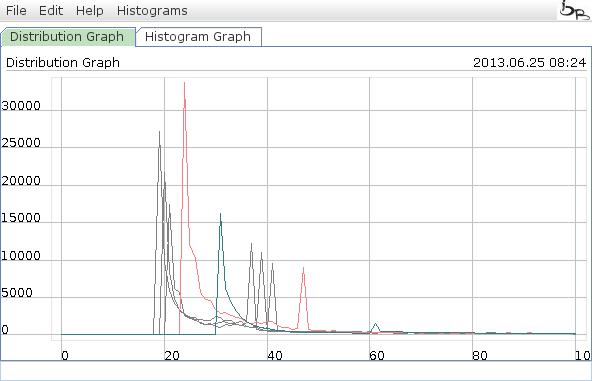The width and height of the screenshot is (592, 381).
Task: Open the Edit menu
Action: 51,11
